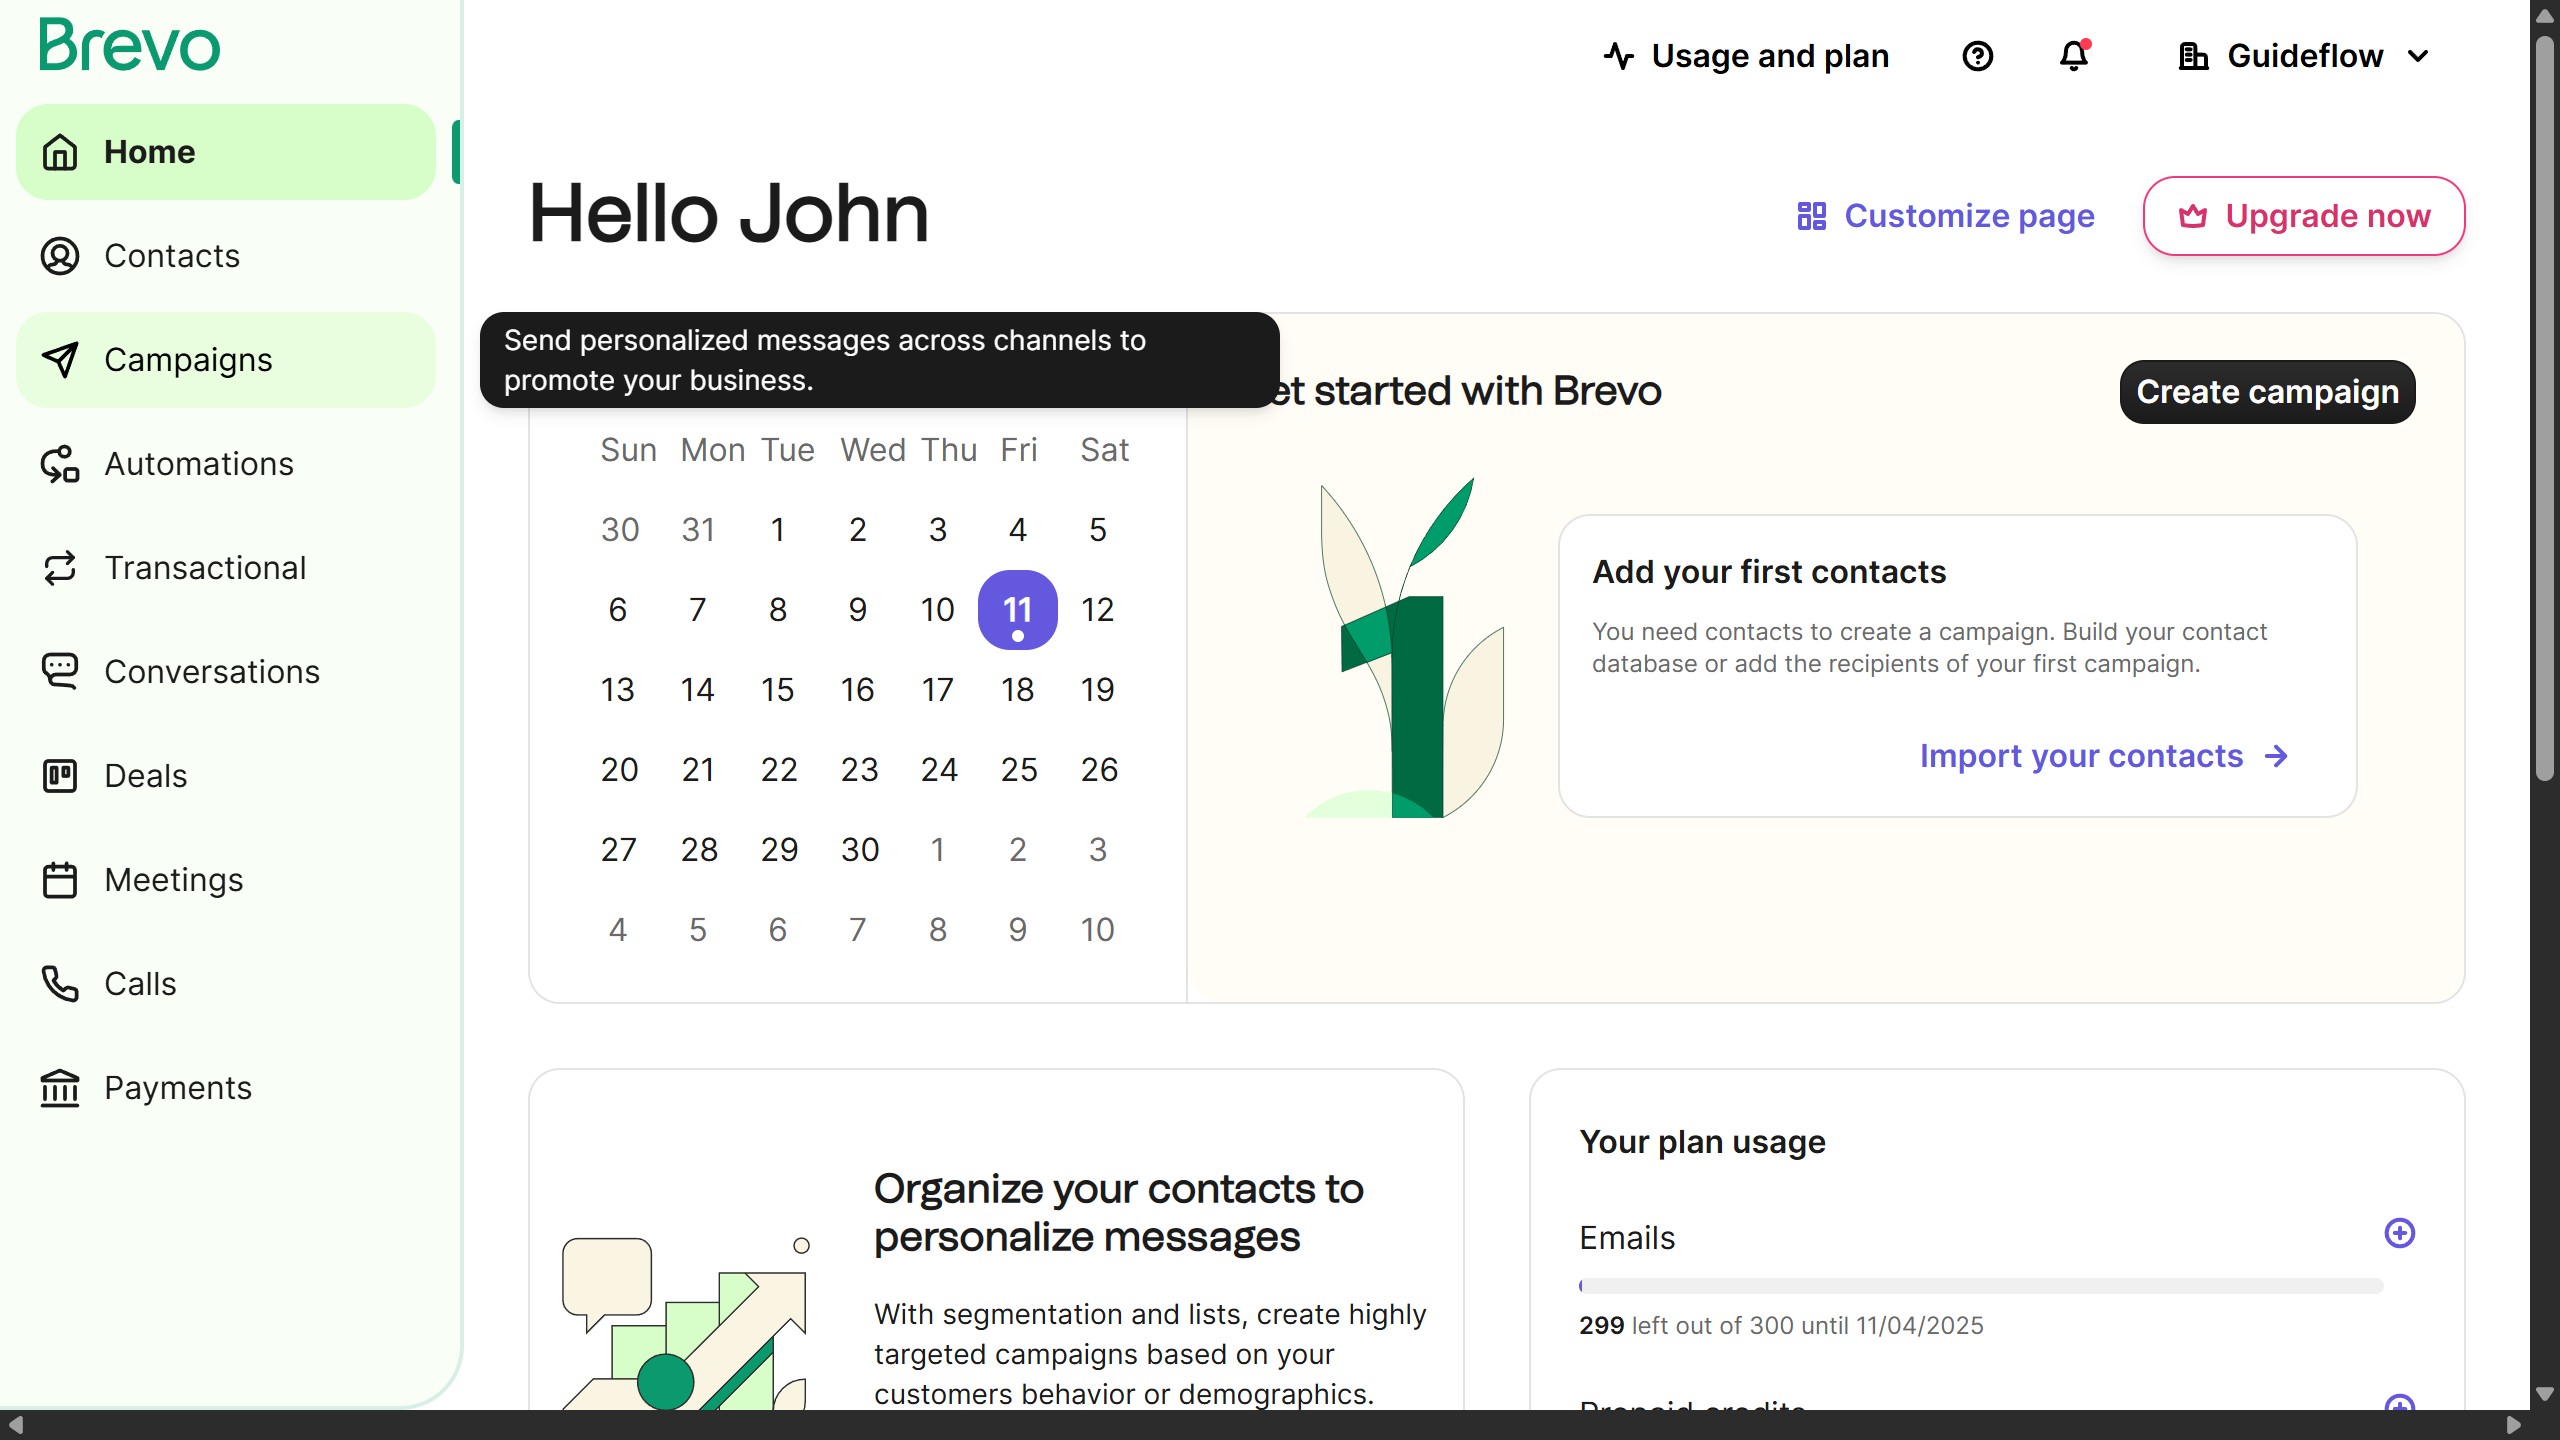
Task: Click the Calls phone icon
Action: click(x=60, y=983)
